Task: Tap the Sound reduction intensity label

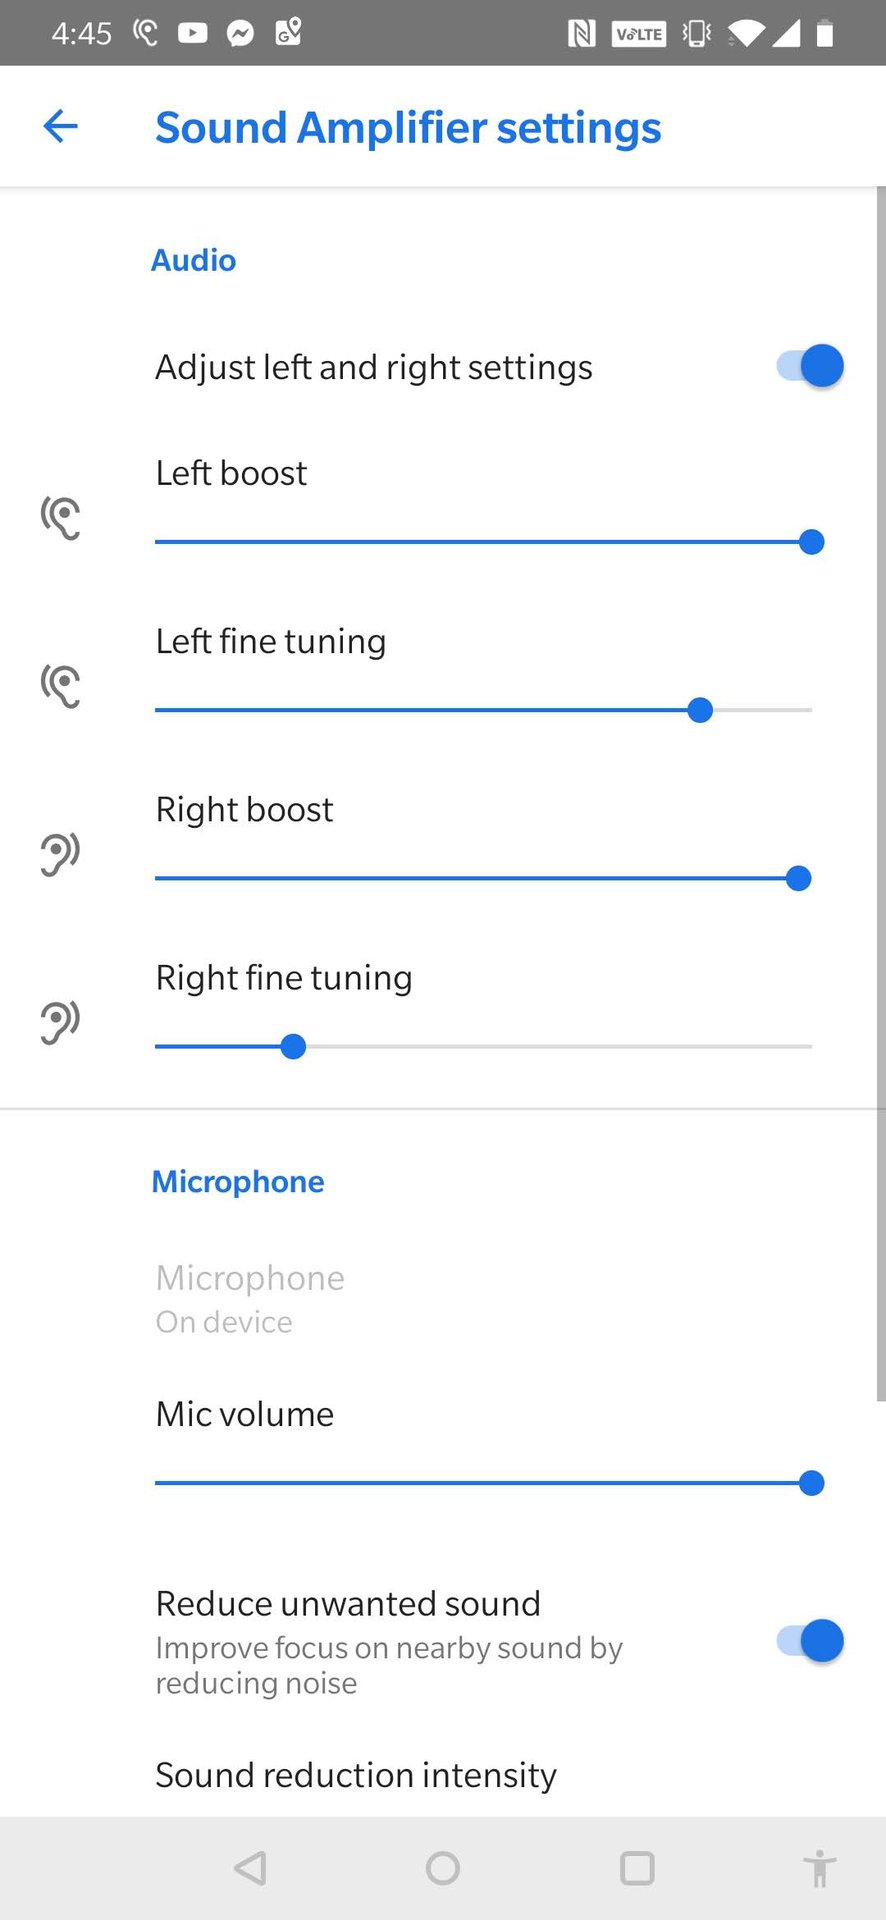Action: pyautogui.click(x=356, y=1775)
